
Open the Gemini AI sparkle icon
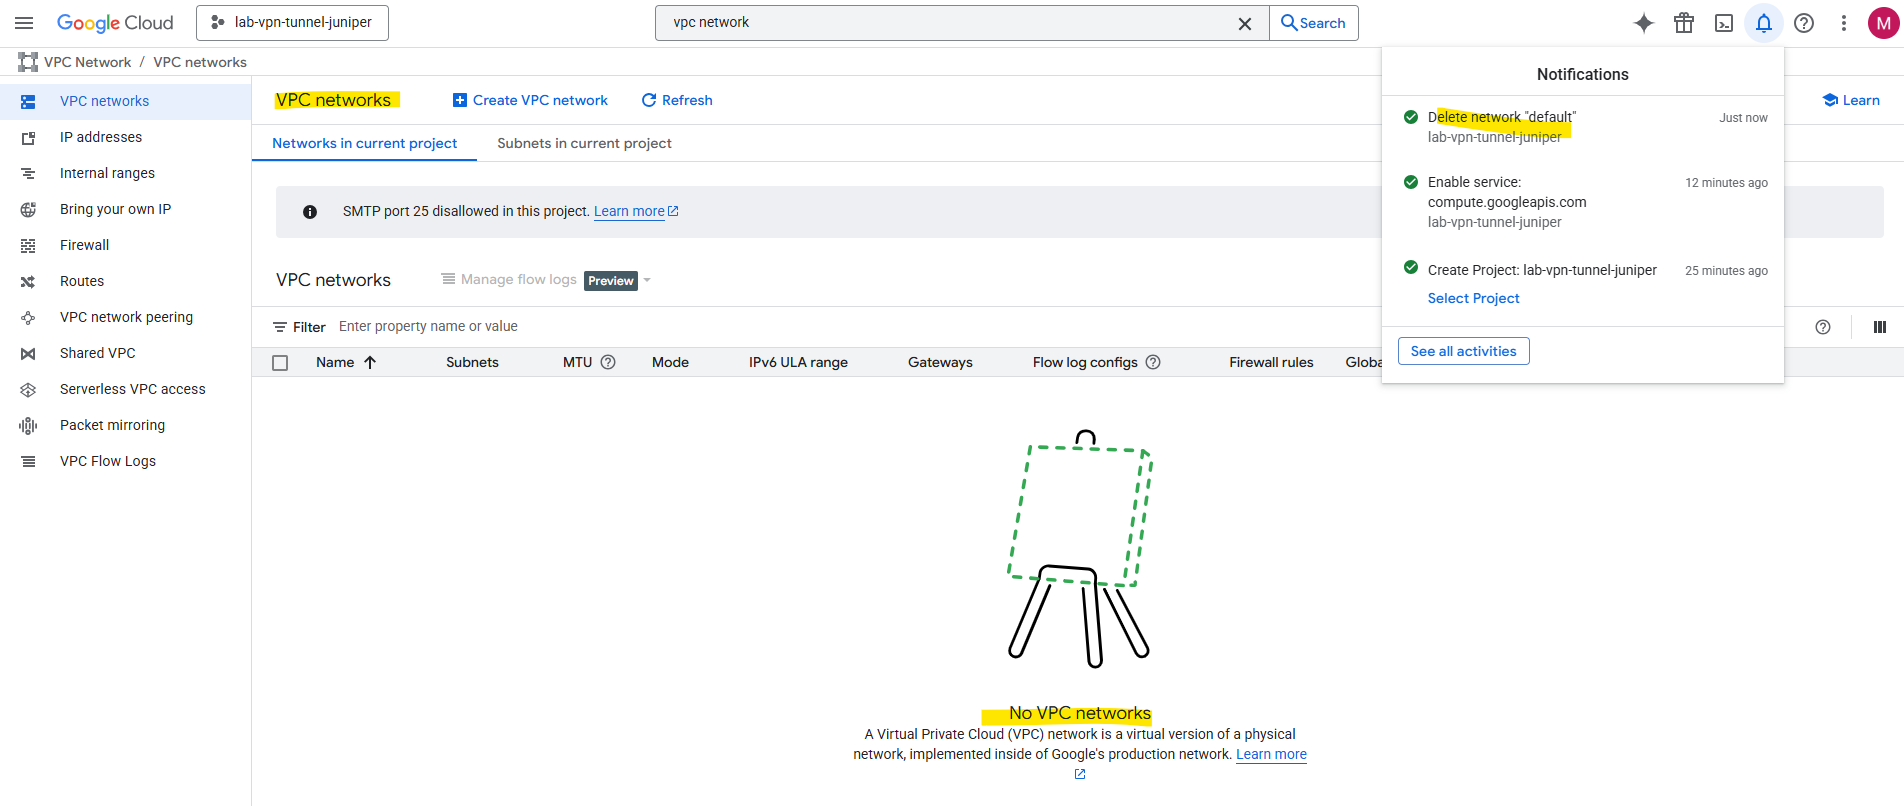[1644, 23]
